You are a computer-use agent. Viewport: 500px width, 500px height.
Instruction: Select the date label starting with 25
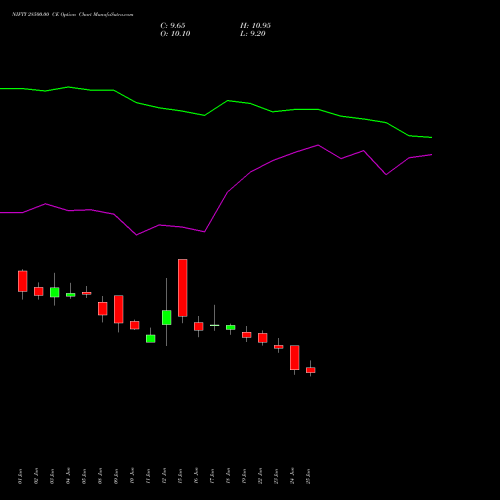308,476
